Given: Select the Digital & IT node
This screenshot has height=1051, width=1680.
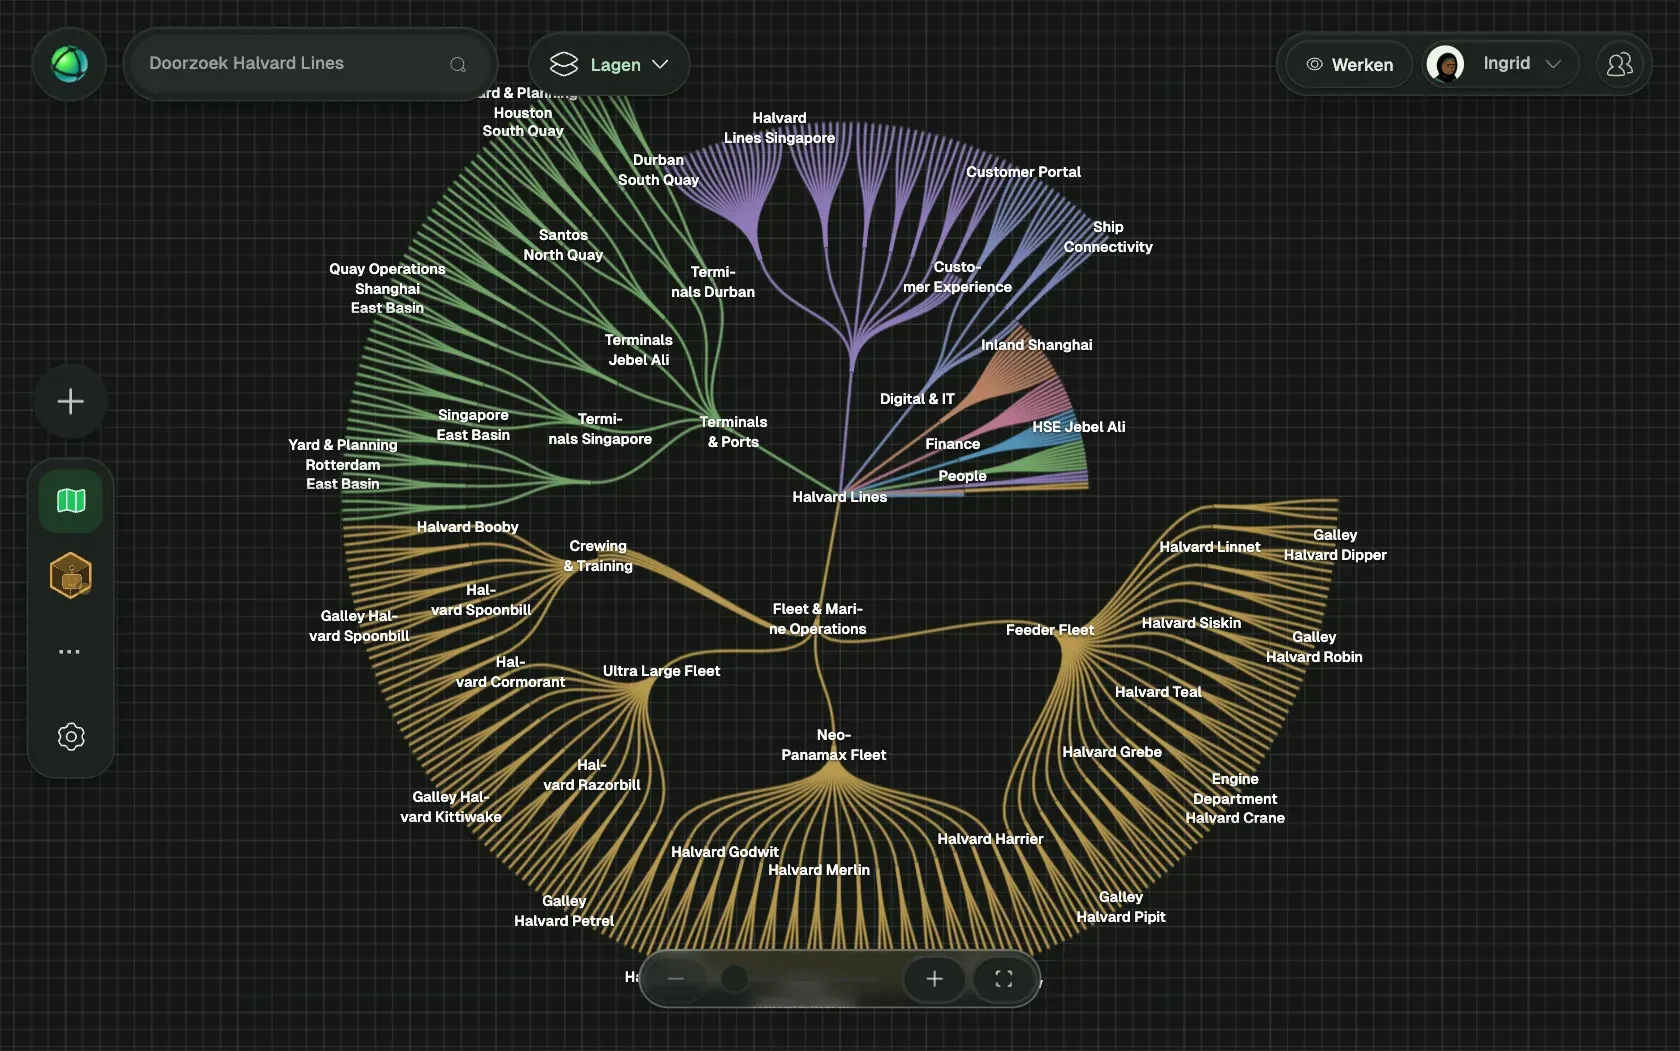Looking at the screenshot, I should (x=917, y=399).
